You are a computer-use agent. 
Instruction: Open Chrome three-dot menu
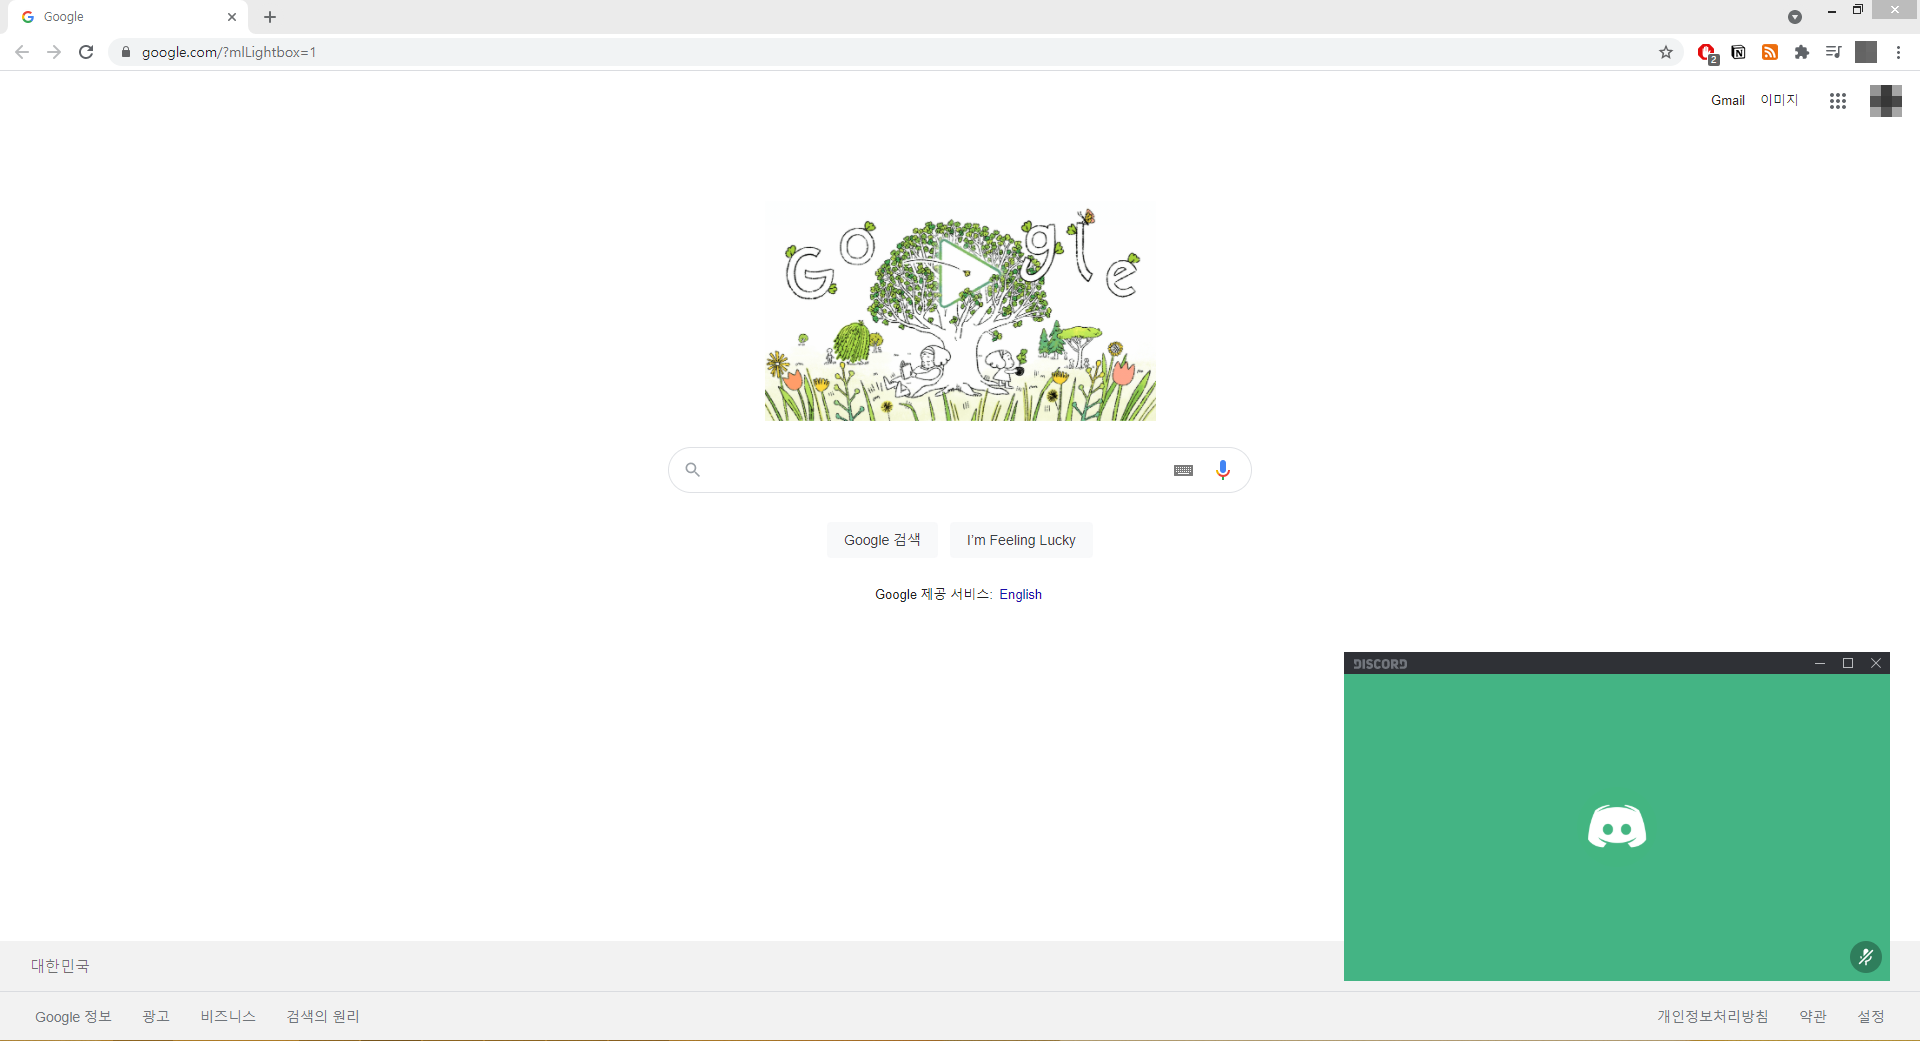[1898, 52]
